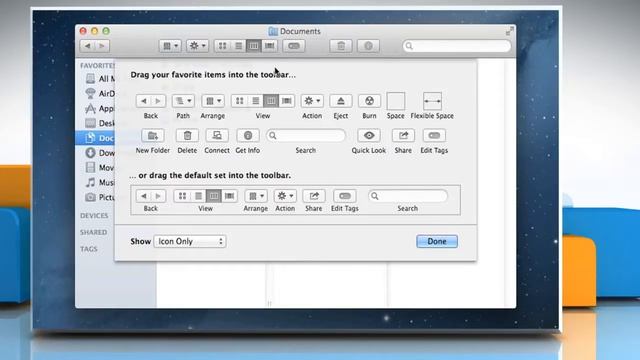Select list view in the default set View control
This screenshot has height=360, width=640.
point(198,196)
